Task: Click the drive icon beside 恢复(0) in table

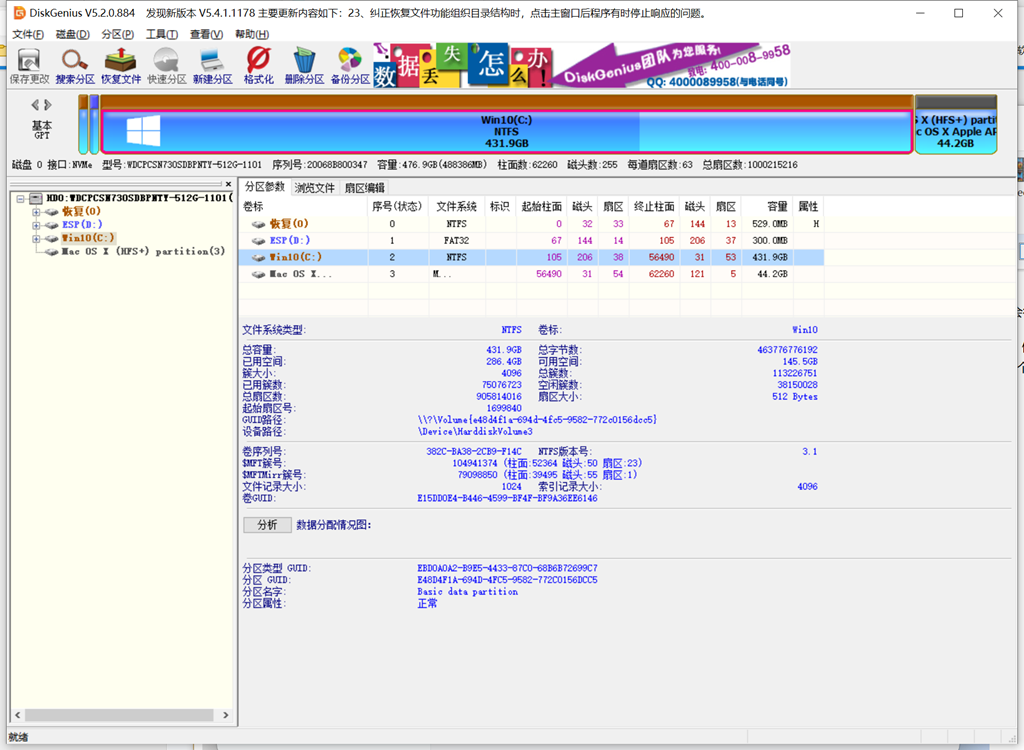Action: [259, 224]
